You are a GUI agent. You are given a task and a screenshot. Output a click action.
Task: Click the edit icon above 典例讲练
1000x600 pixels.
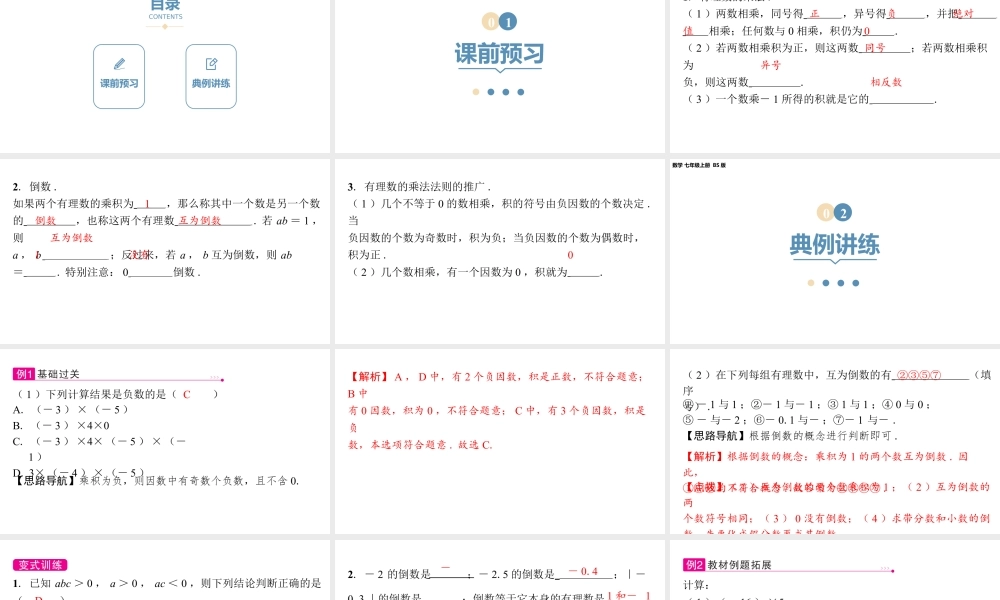[x=211, y=63]
